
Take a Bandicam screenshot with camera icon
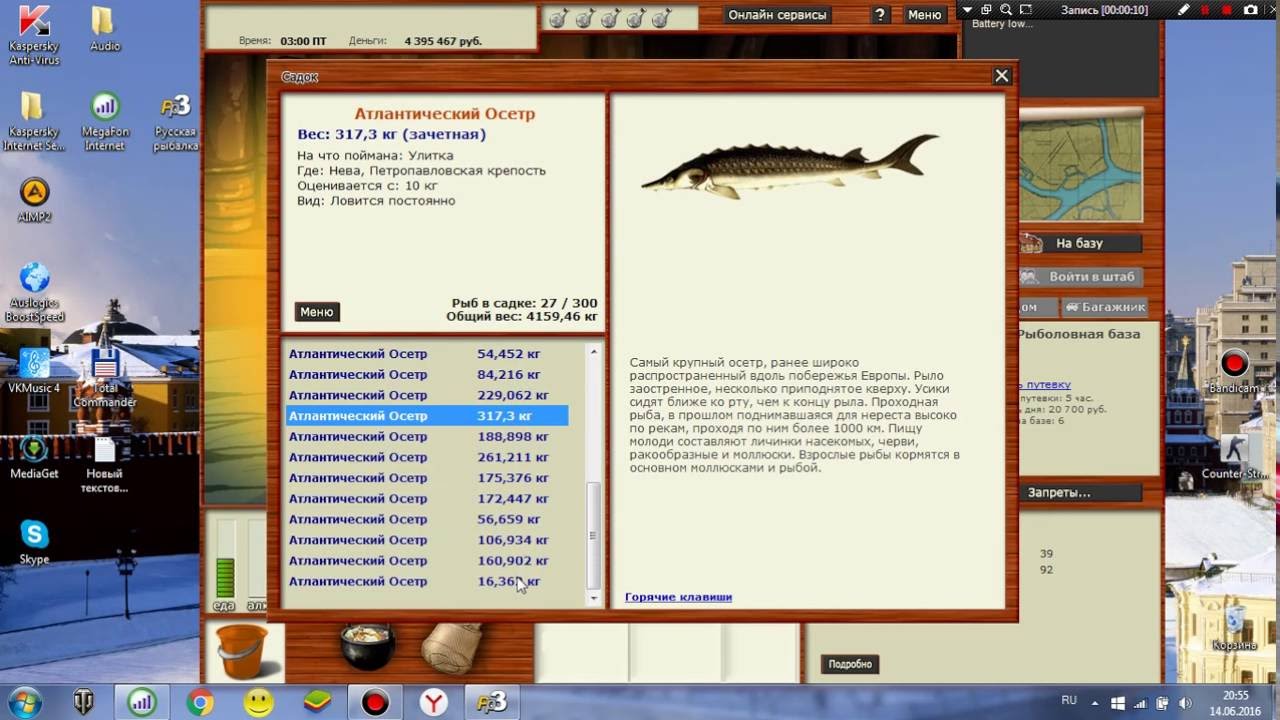[1250, 9]
